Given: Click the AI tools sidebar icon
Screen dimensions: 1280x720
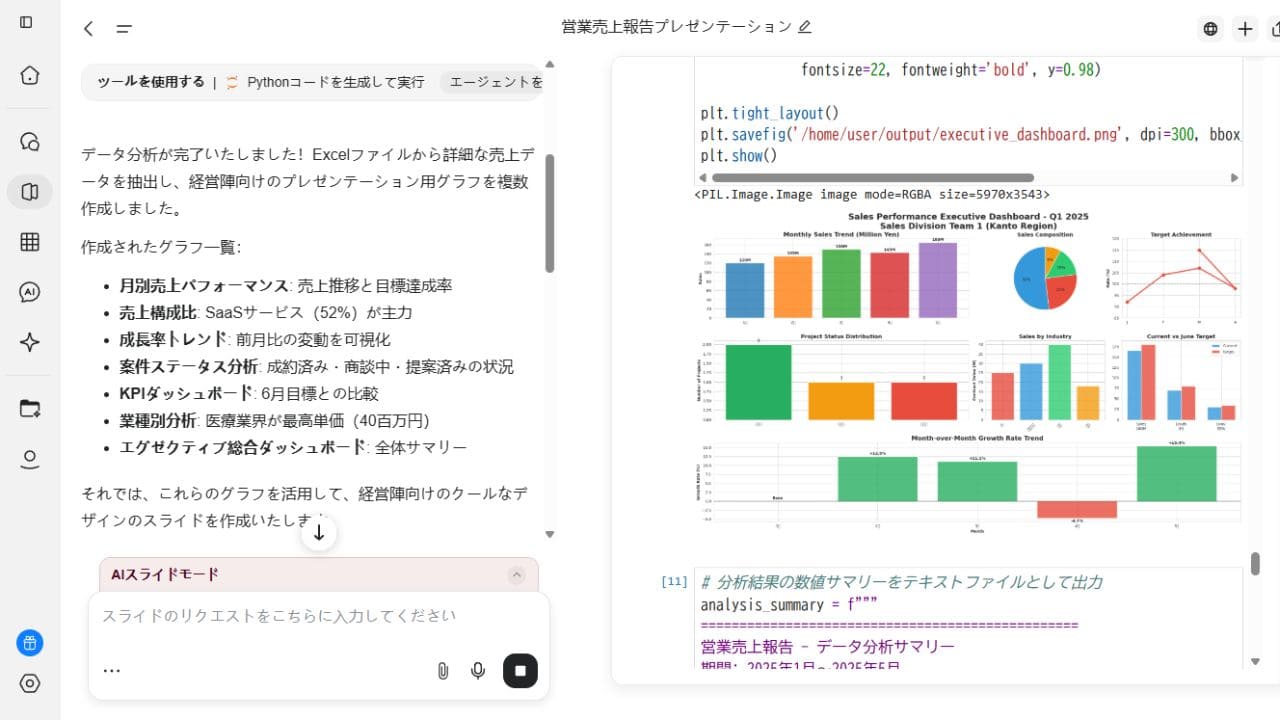Looking at the screenshot, I should pos(28,291).
